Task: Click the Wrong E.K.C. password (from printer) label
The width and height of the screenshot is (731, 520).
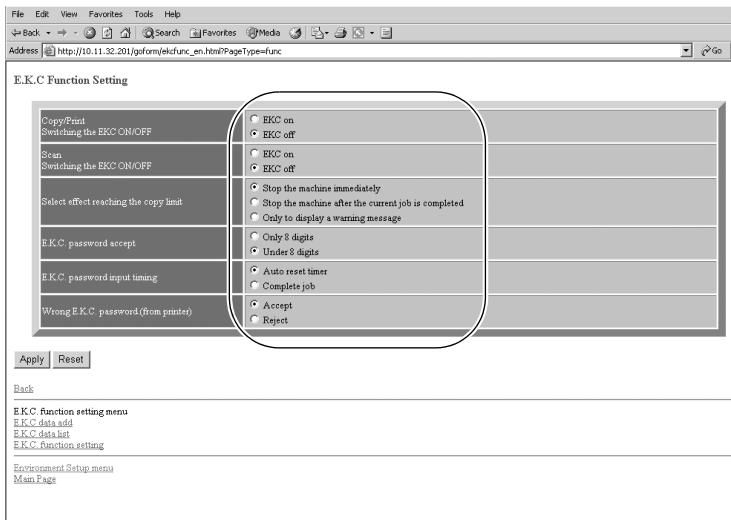Action: pyautogui.click(x=117, y=311)
